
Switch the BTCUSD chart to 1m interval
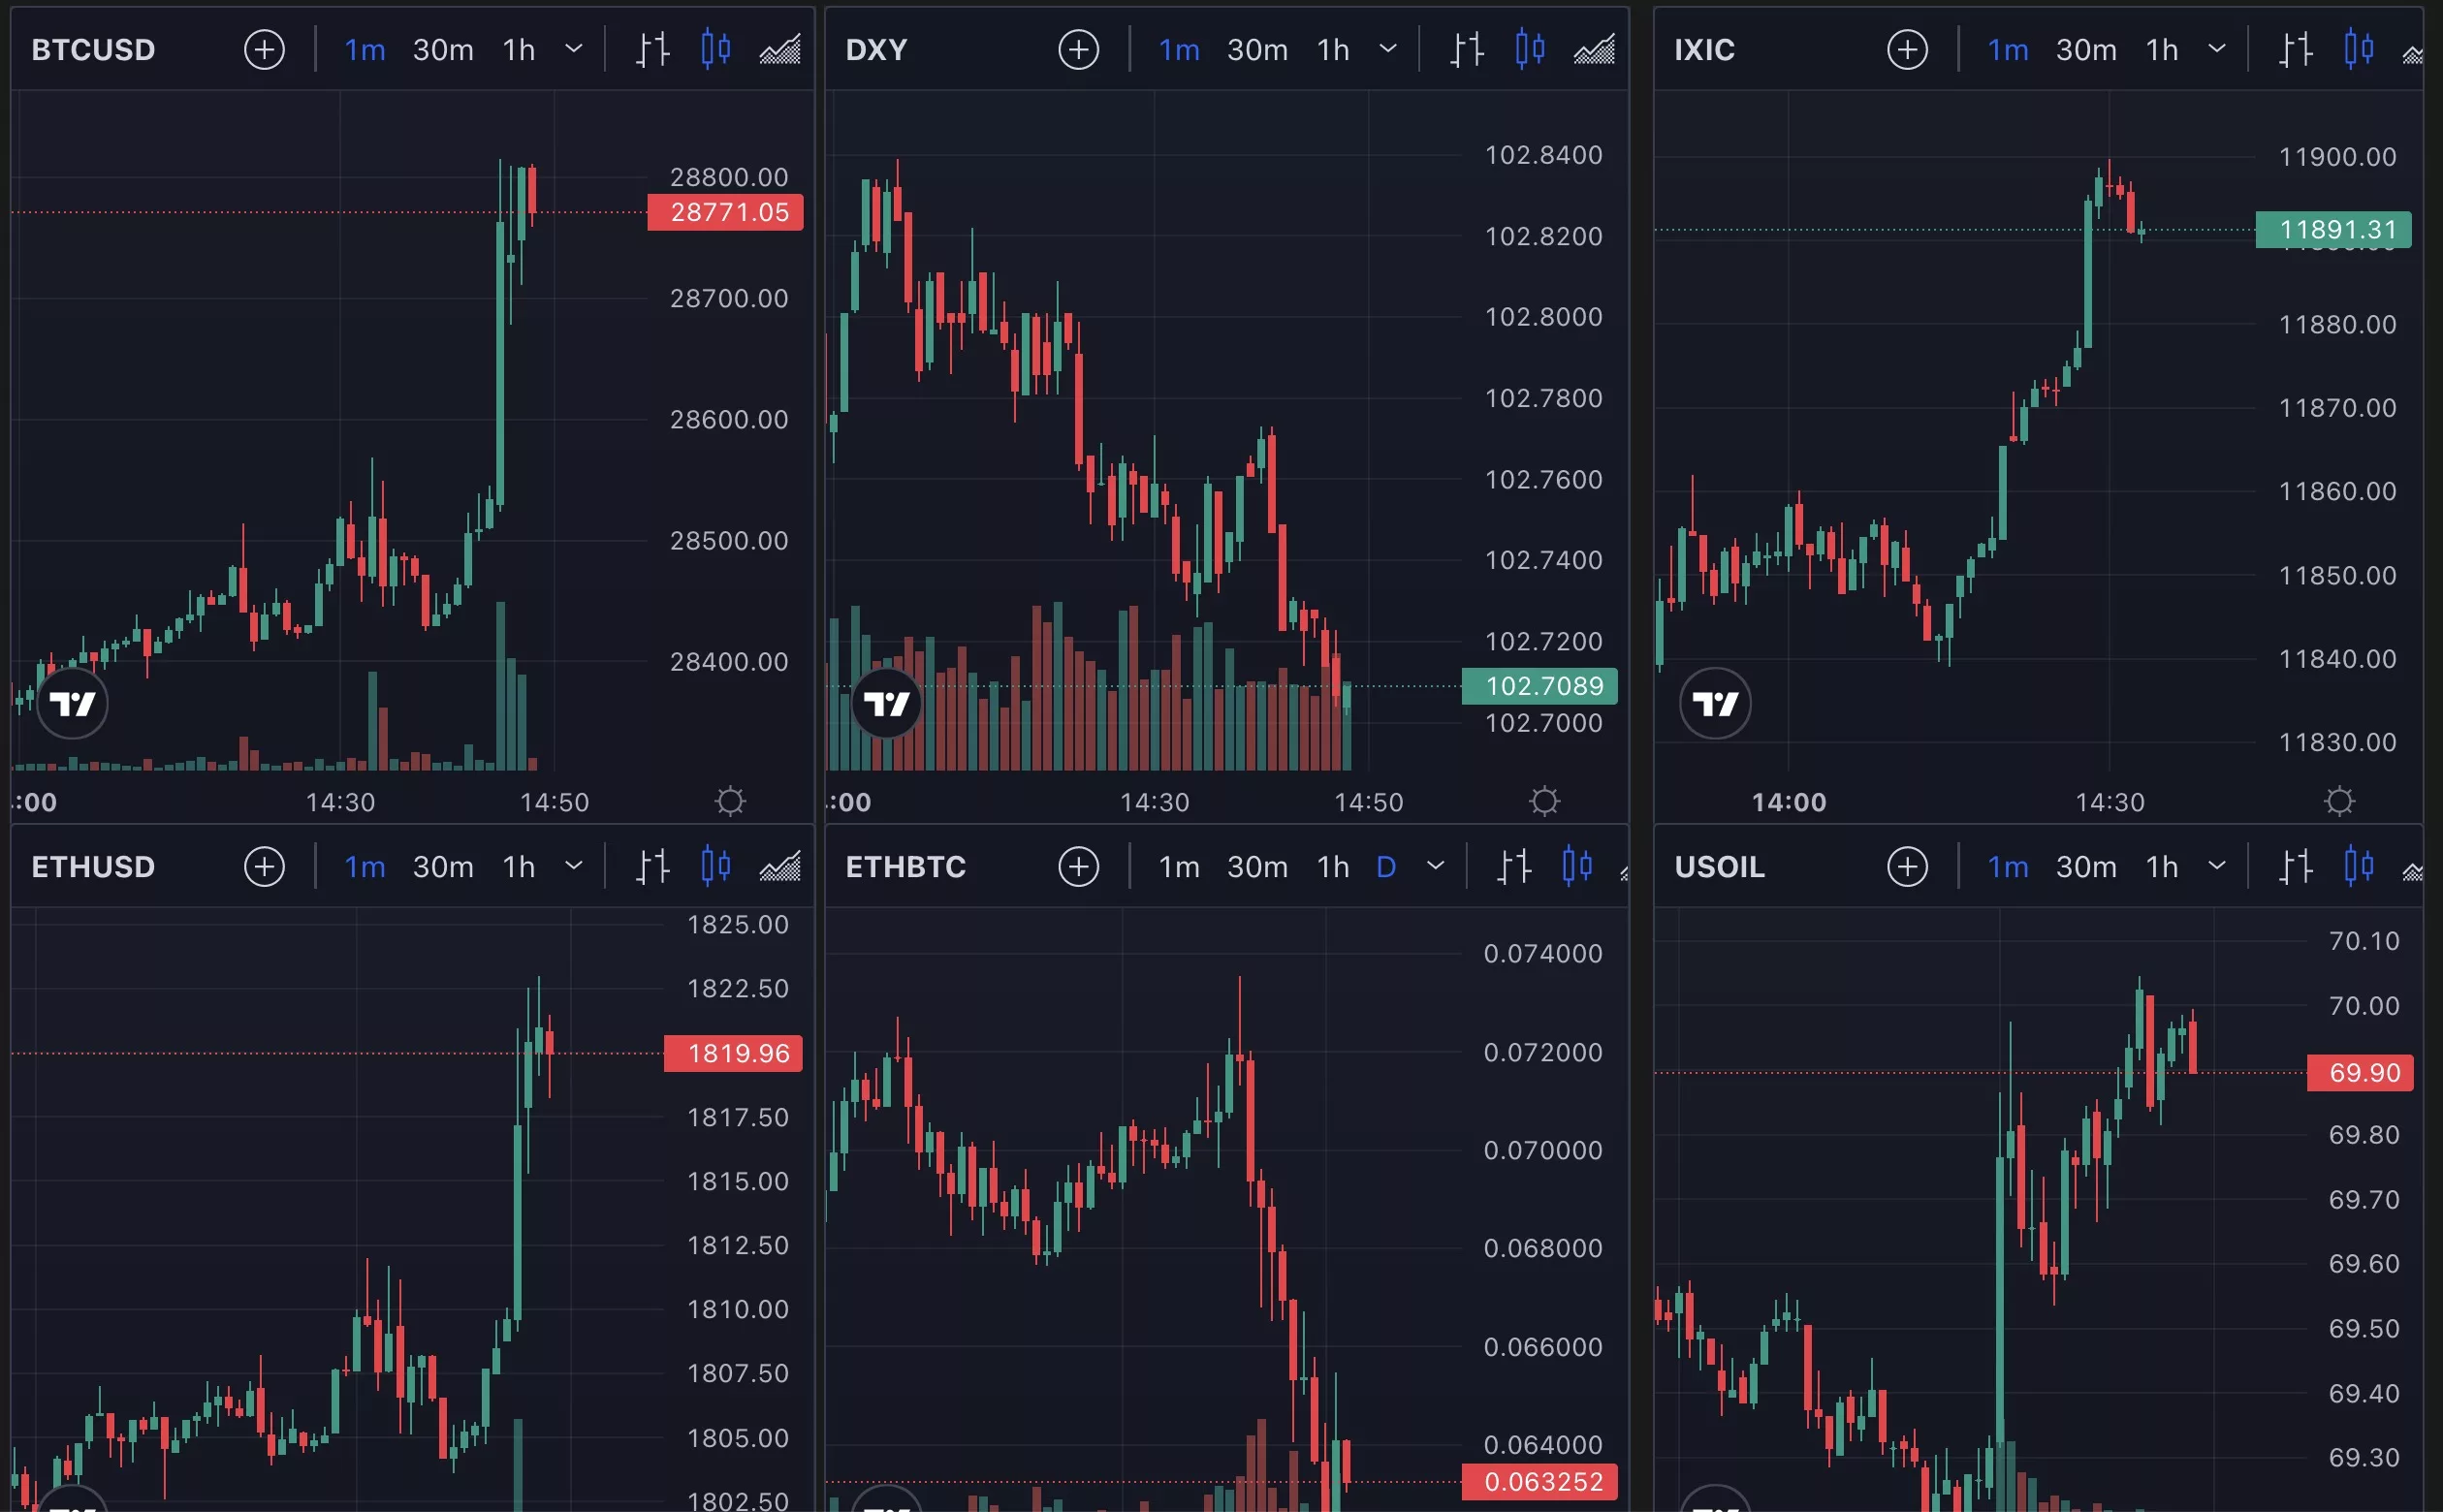pos(365,50)
